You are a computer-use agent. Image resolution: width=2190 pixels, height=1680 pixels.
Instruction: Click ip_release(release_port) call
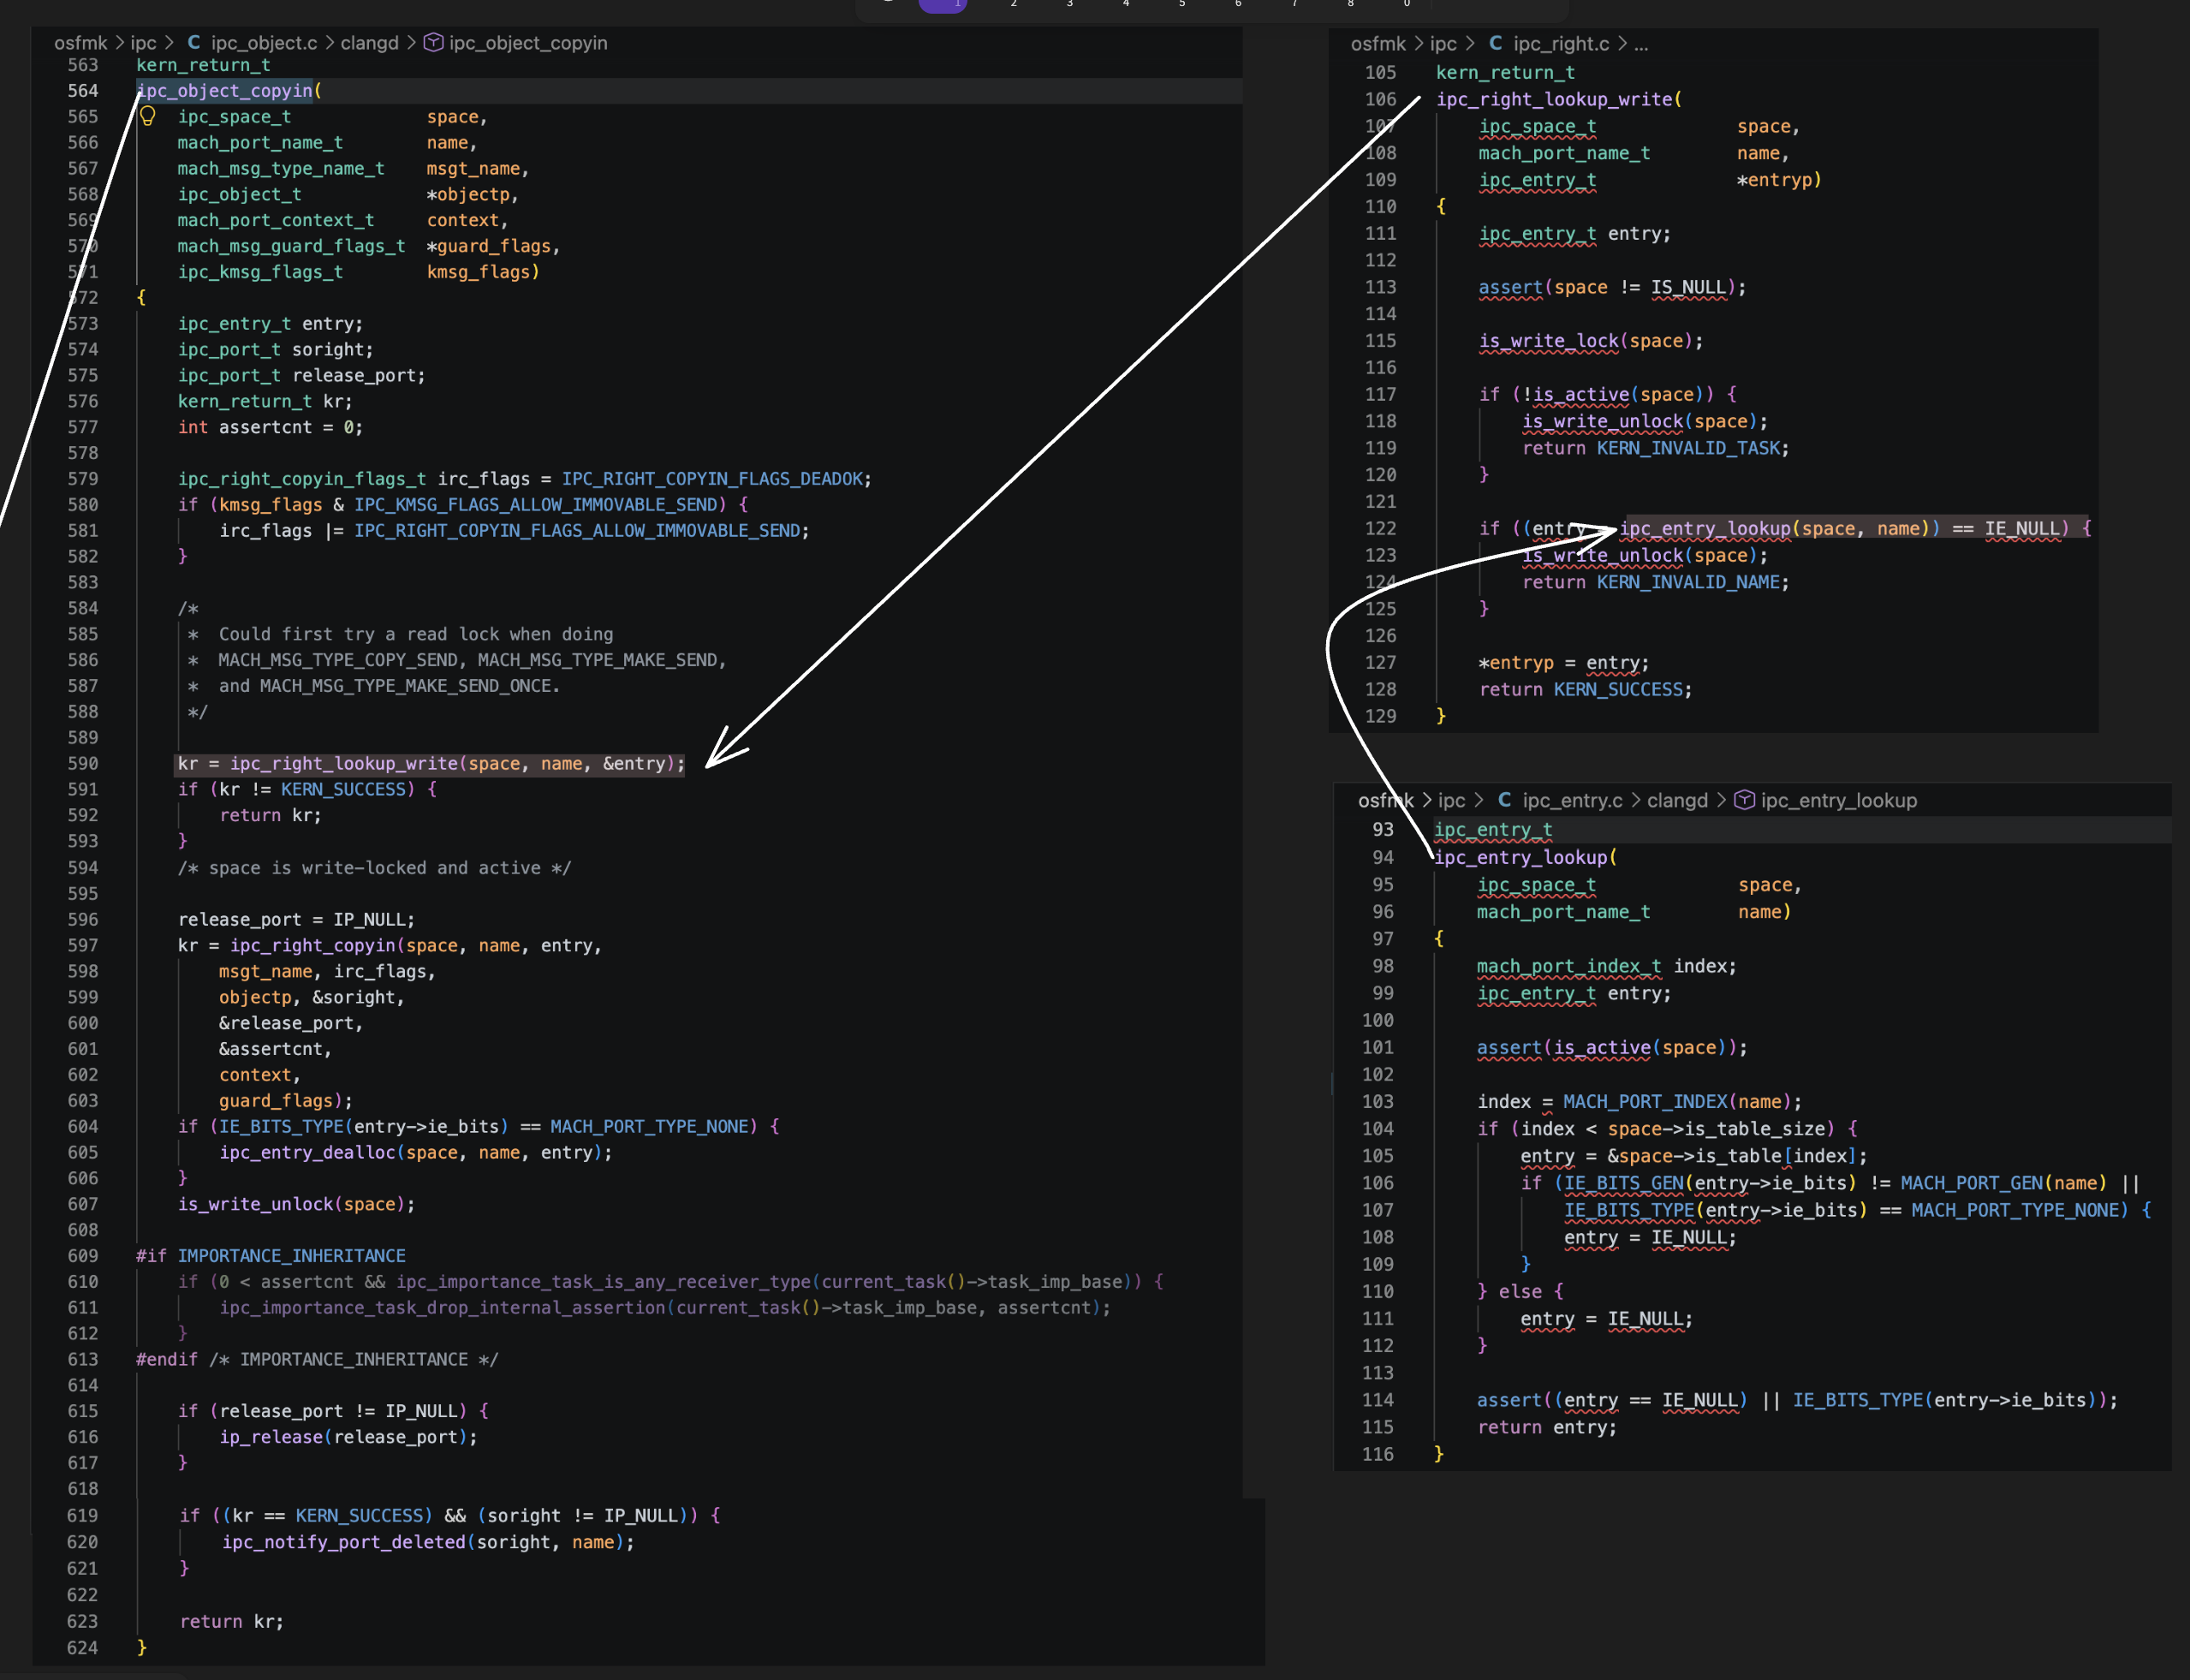coord(348,1437)
